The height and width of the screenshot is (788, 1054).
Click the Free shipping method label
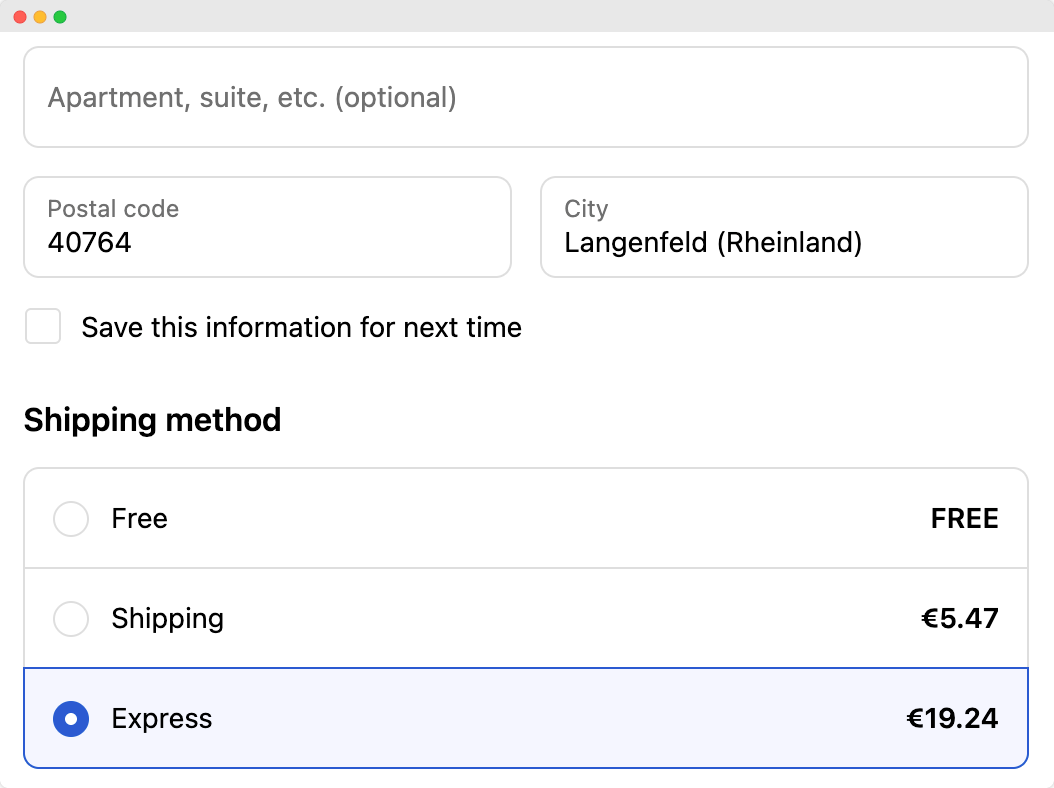[x=140, y=519]
